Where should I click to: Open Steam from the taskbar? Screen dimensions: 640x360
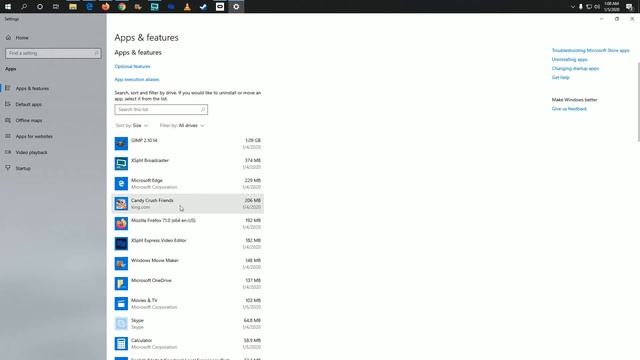click(203, 7)
